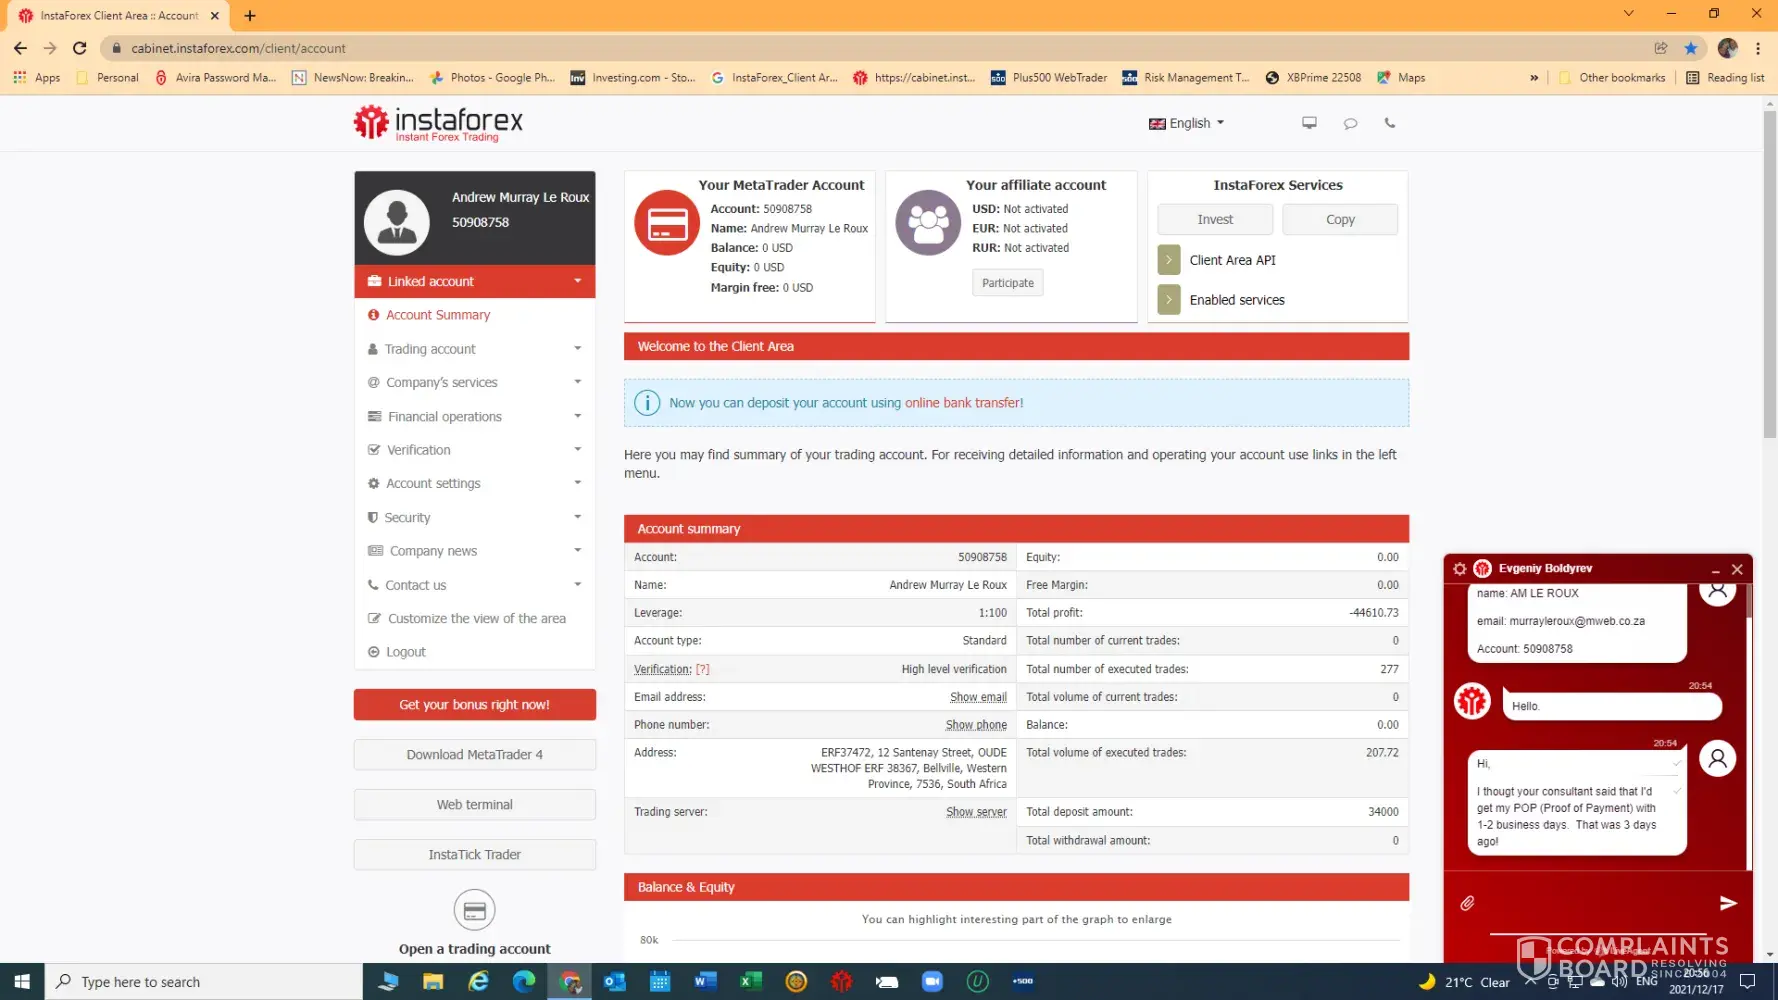Click the Client Area API arrow icon

pos(1168,260)
